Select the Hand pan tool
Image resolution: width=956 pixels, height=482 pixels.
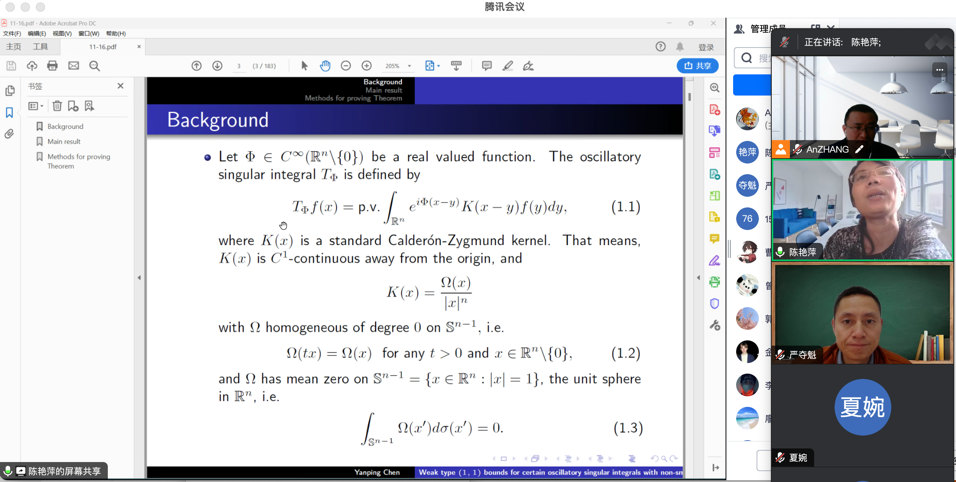tap(325, 66)
